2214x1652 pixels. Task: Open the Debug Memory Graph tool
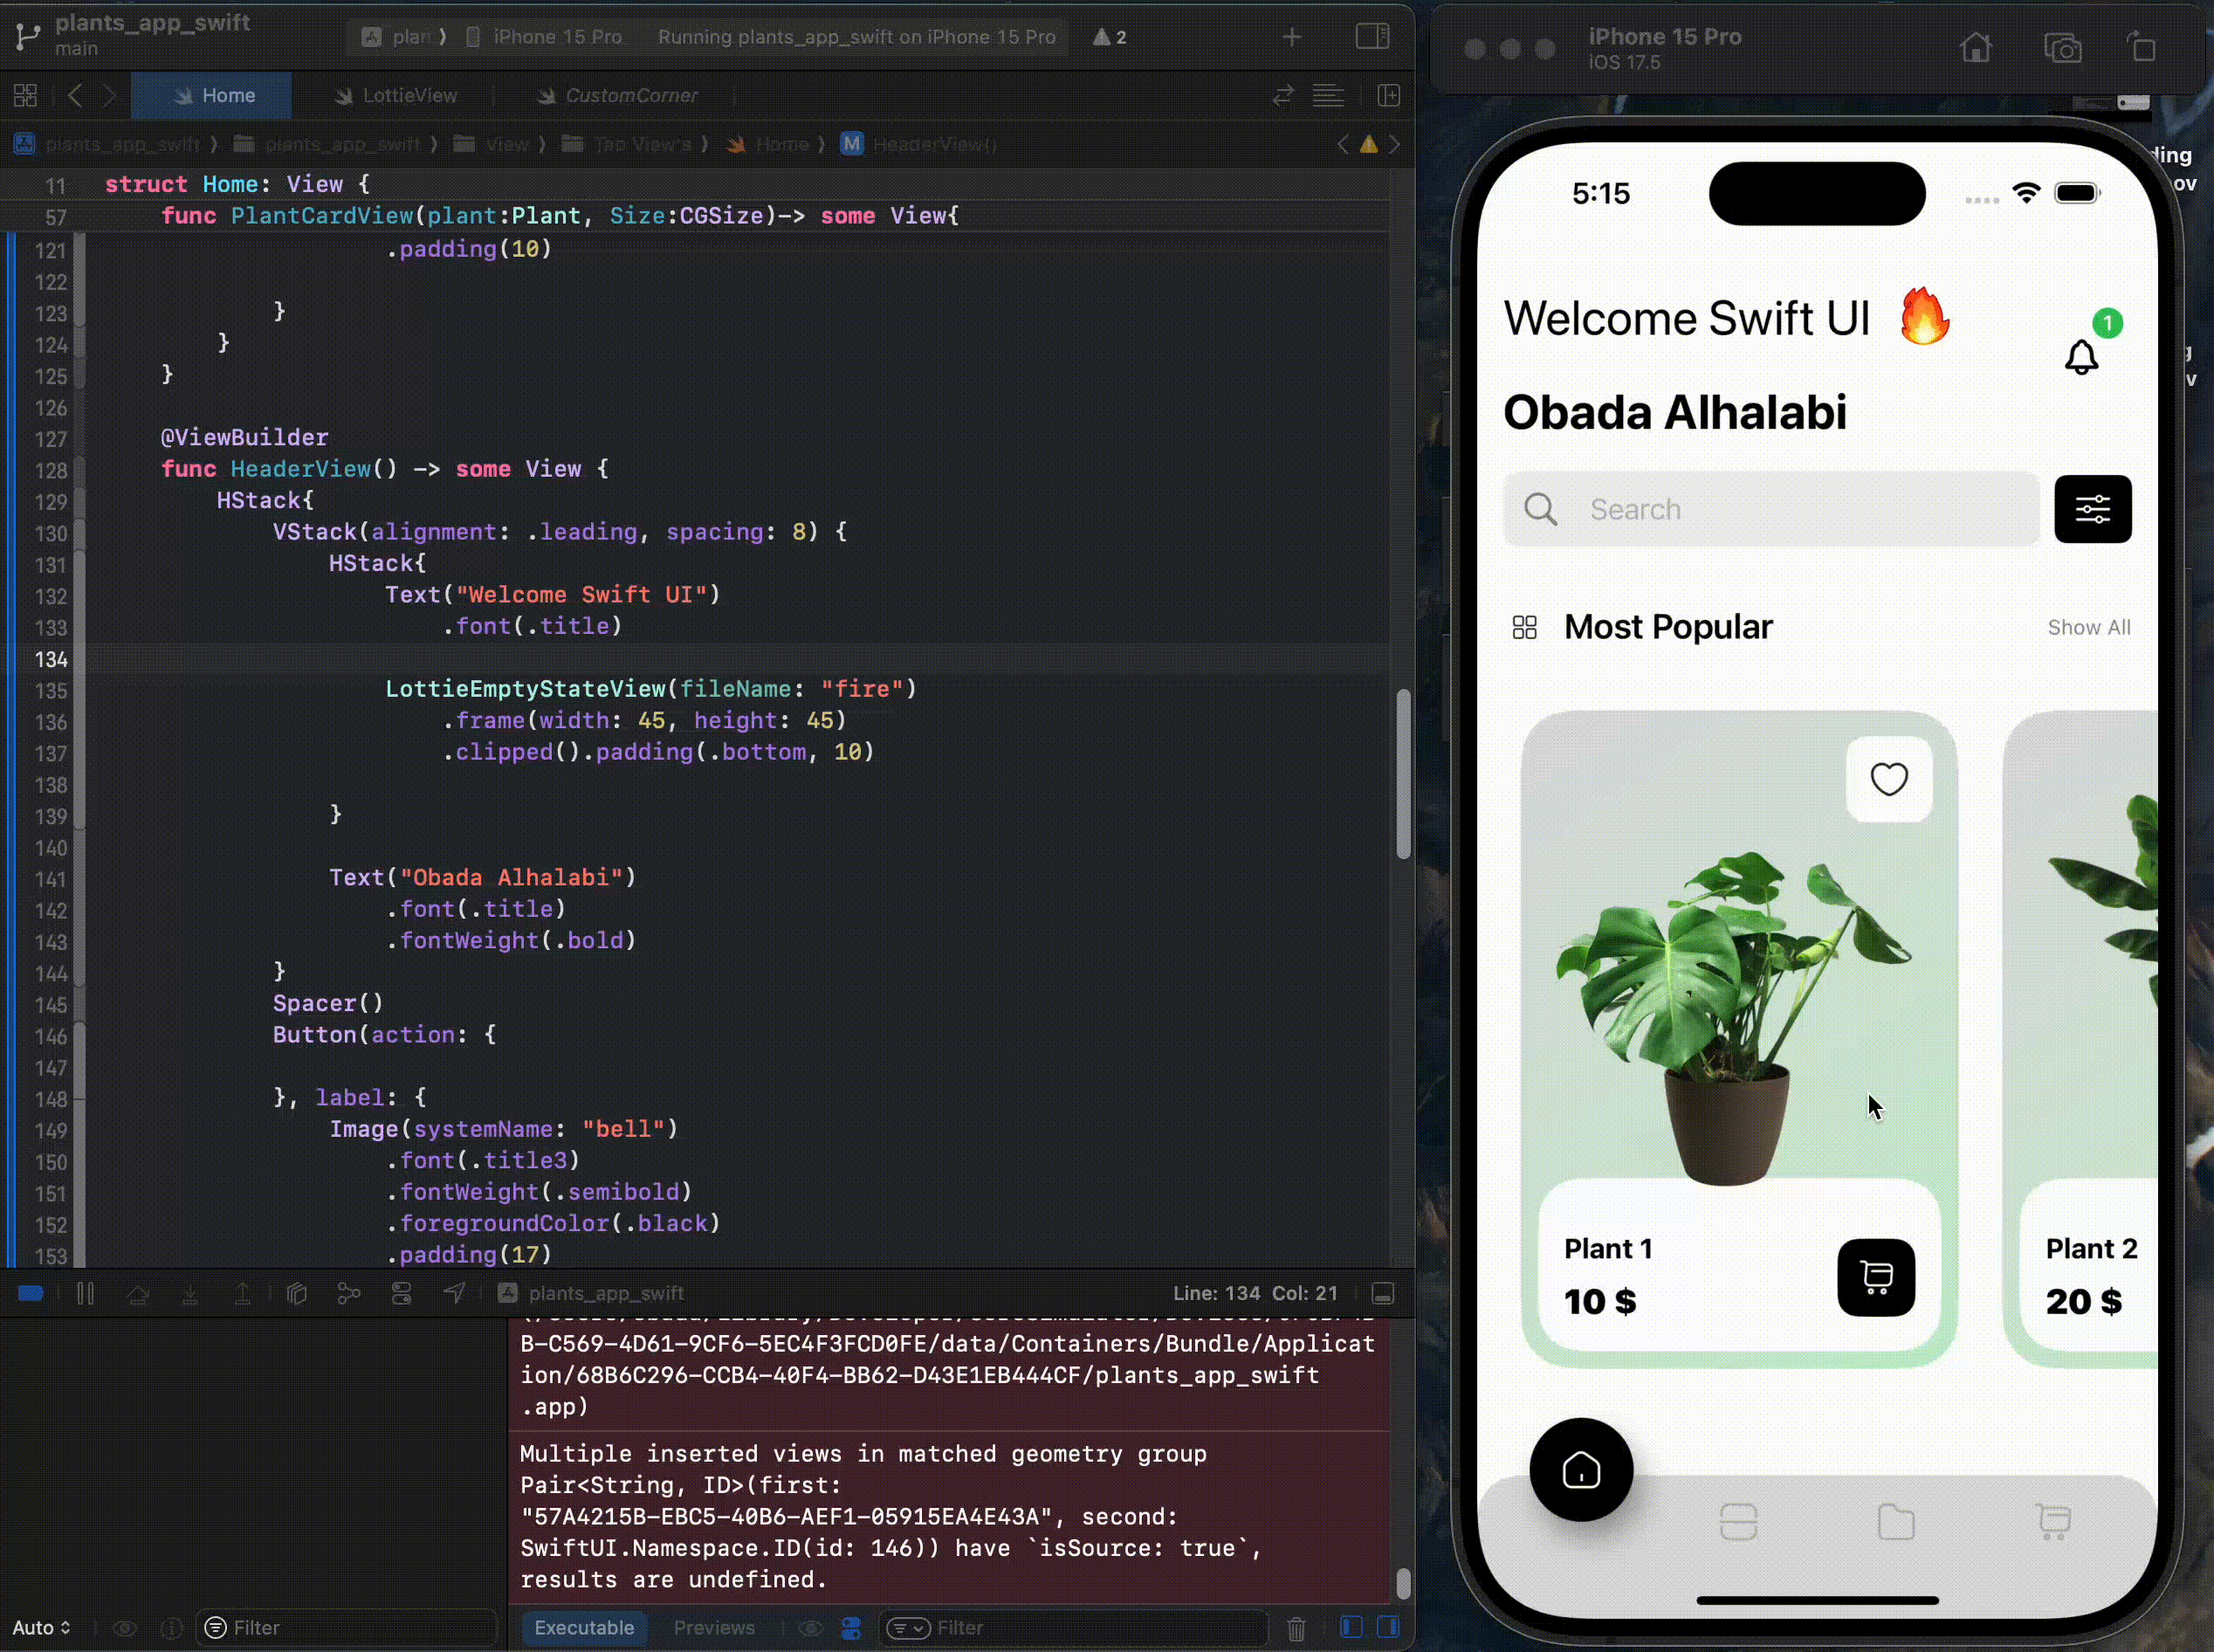[x=349, y=1293]
